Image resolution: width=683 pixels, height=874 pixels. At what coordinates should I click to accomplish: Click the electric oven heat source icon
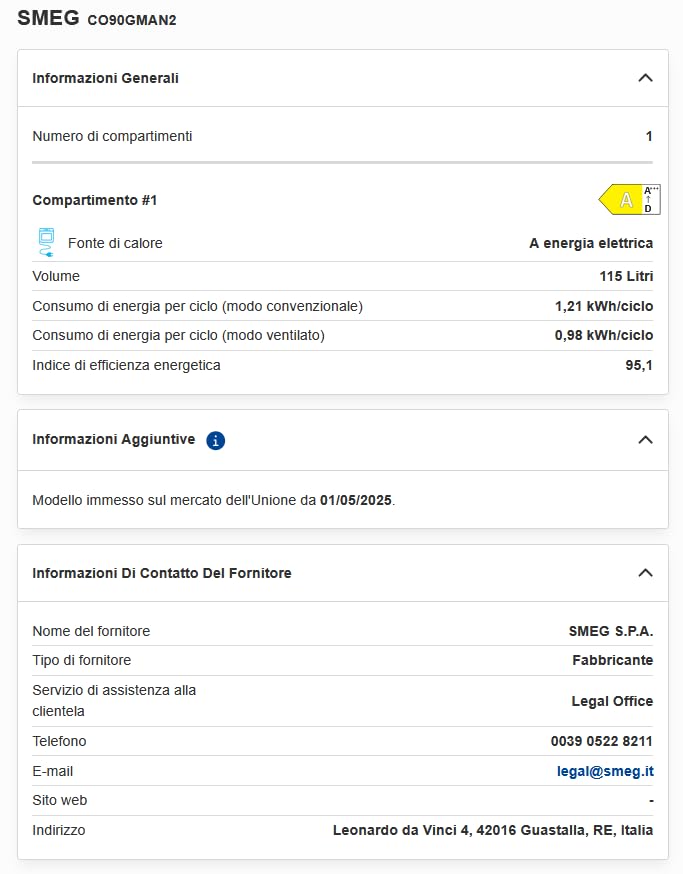[46, 242]
